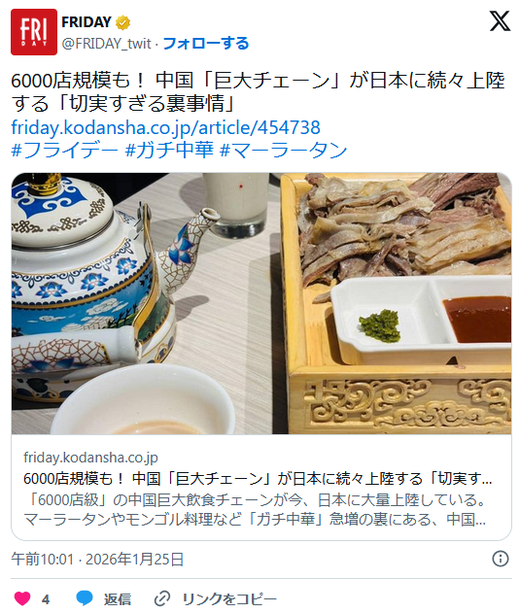This screenshot has height=613, width=520.
Task: Click the リンクをコピー text
Action: pos(230,599)
